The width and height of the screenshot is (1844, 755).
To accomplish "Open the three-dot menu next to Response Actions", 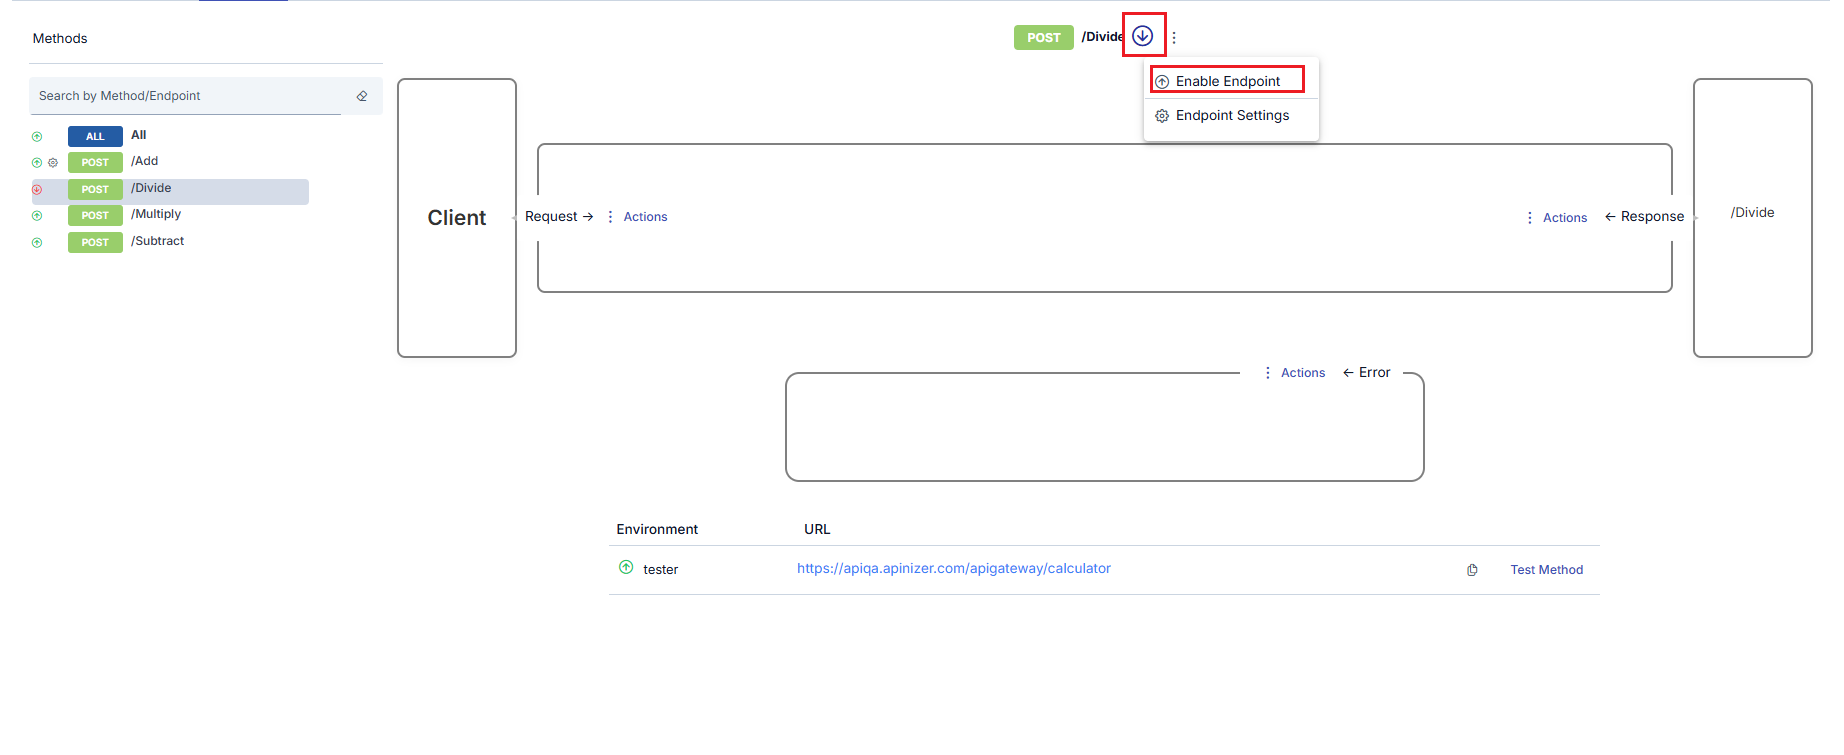I will coord(1529,218).
